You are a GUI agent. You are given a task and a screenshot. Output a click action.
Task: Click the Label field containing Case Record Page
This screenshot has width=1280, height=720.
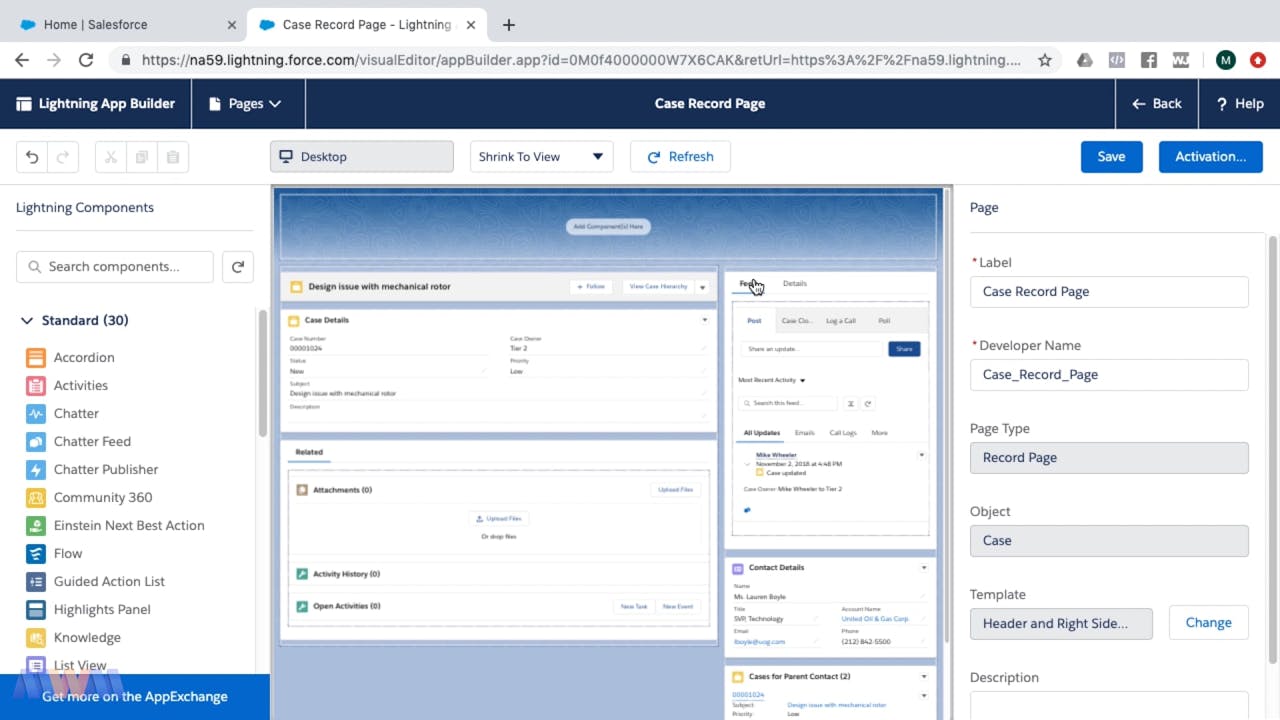click(x=1109, y=292)
